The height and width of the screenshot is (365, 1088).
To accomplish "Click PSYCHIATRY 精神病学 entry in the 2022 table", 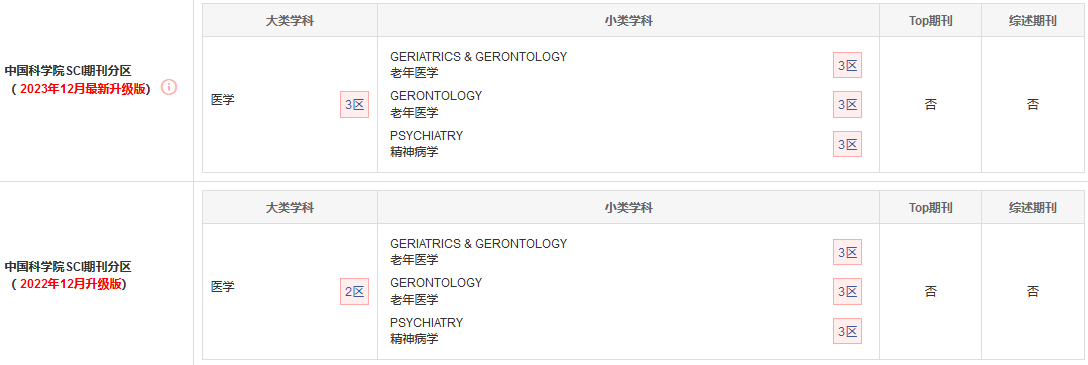I will pos(426,331).
